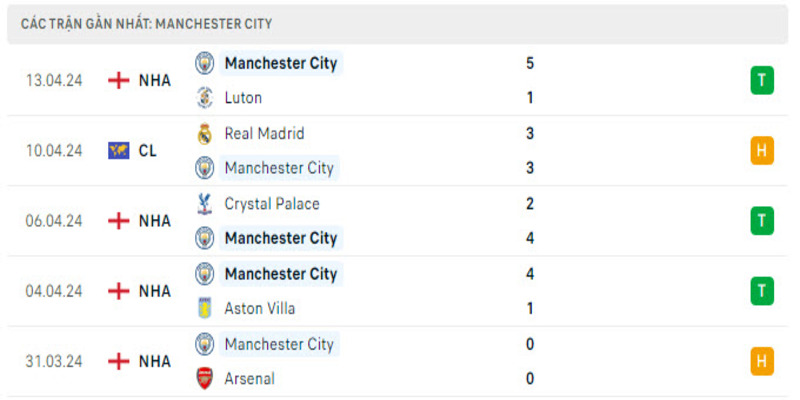Image resolution: width=800 pixels, height=400 pixels.
Task: Click green T badge for Crystal Palace match
Action: [x=762, y=221]
